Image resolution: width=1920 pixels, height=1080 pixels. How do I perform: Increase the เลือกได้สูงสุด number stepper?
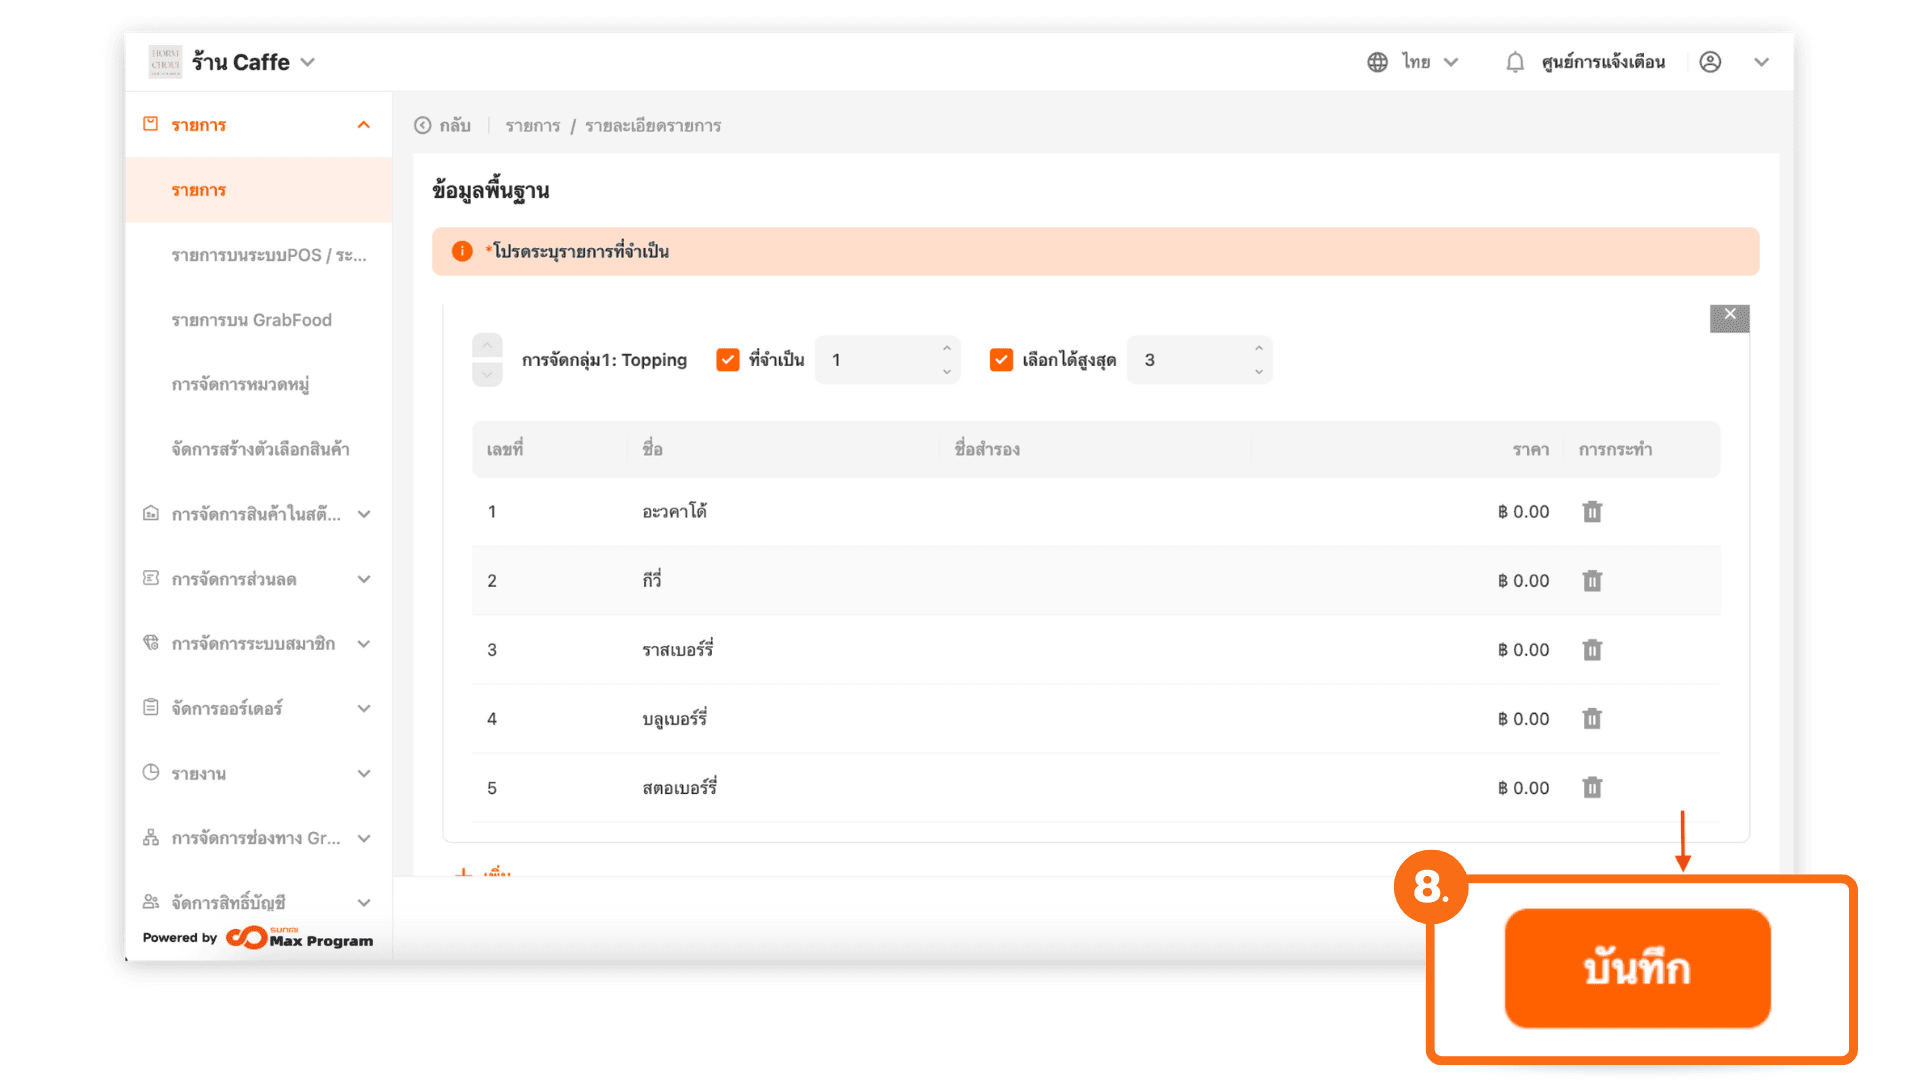1258,348
